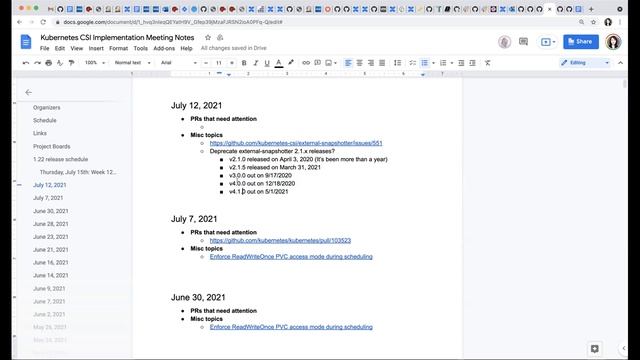
Task: Select center align
Action: (359, 63)
